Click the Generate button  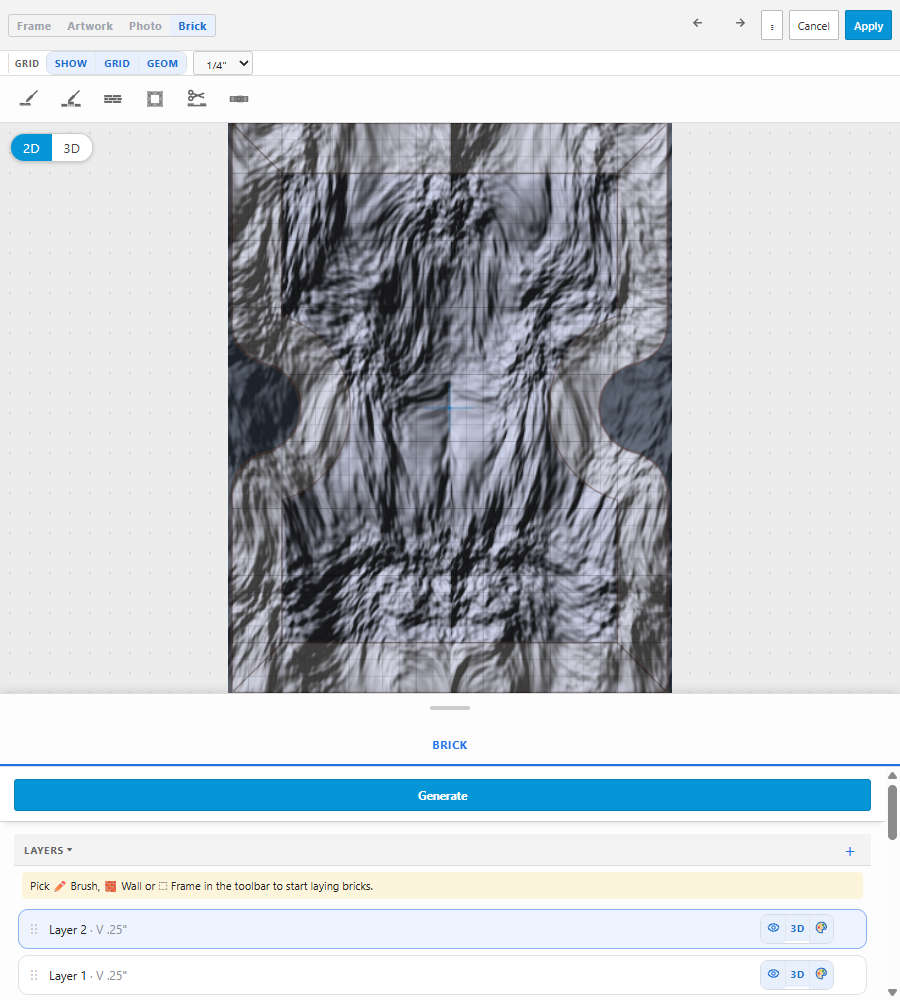(442, 795)
